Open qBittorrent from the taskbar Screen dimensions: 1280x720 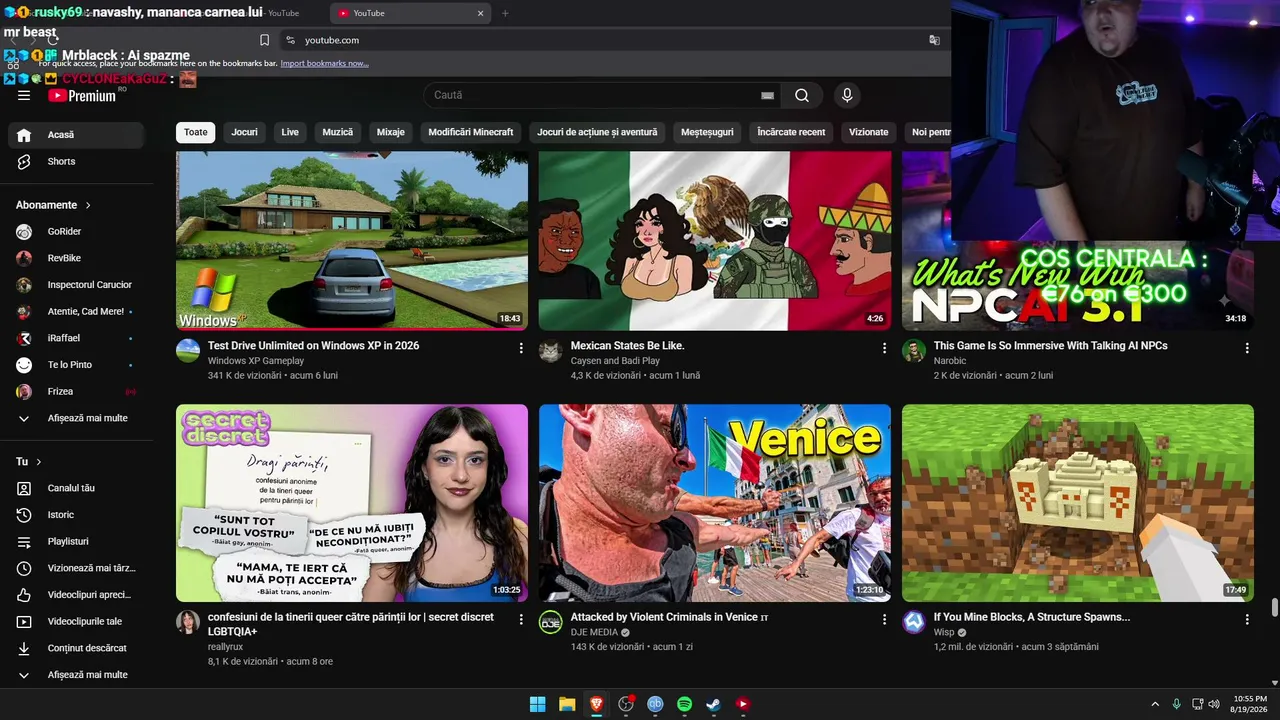[x=655, y=704]
